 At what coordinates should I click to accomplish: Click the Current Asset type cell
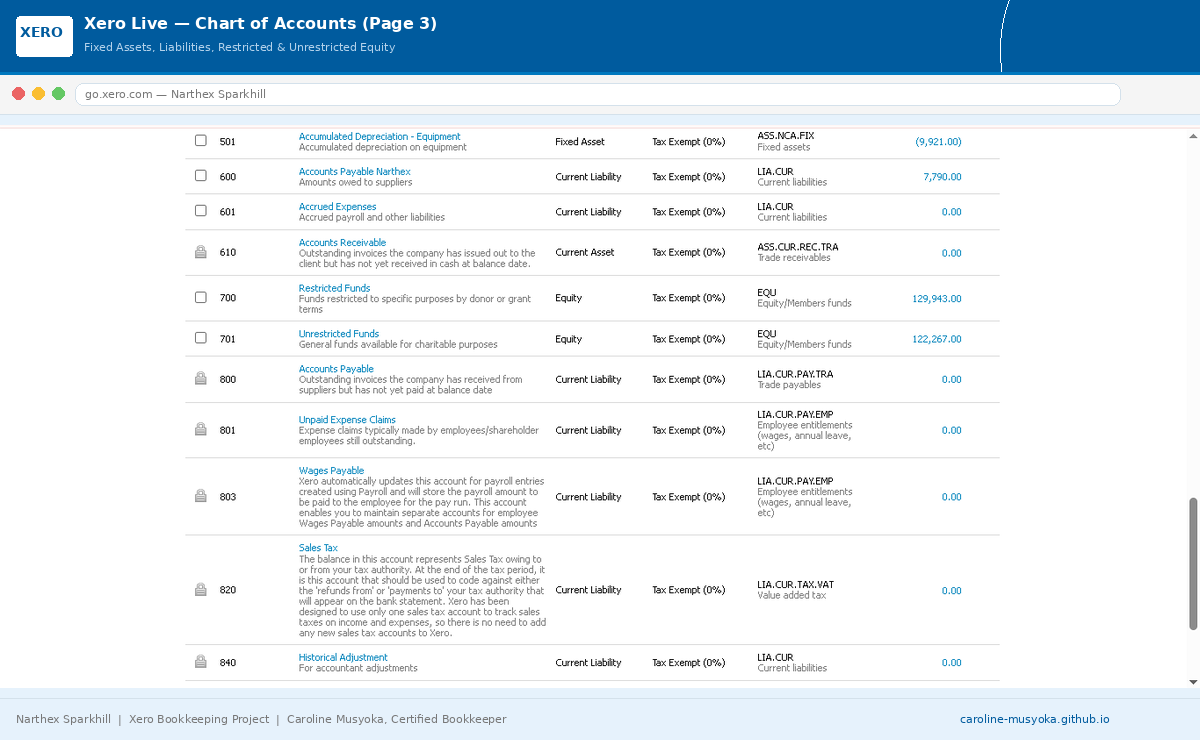click(x=585, y=253)
